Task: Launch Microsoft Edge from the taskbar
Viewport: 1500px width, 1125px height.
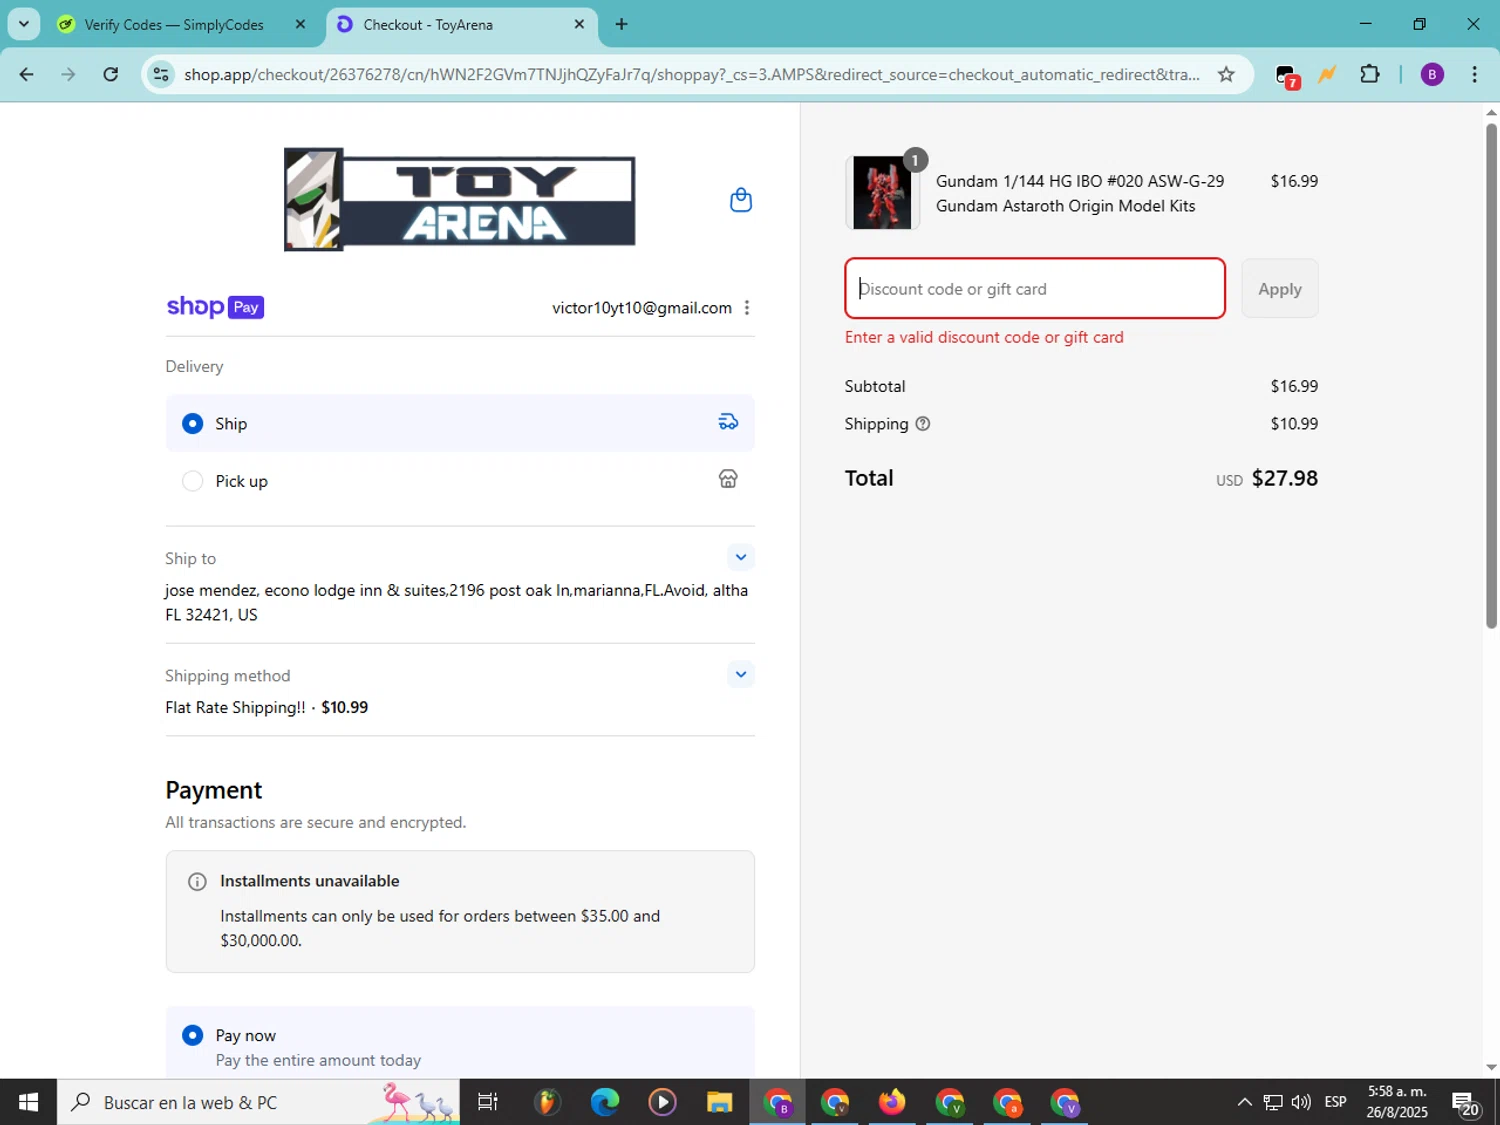Action: click(x=604, y=1102)
